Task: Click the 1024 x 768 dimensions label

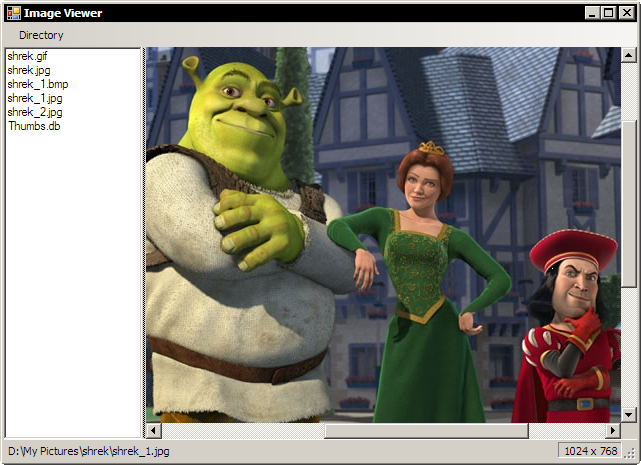Action: pyautogui.click(x=590, y=451)
